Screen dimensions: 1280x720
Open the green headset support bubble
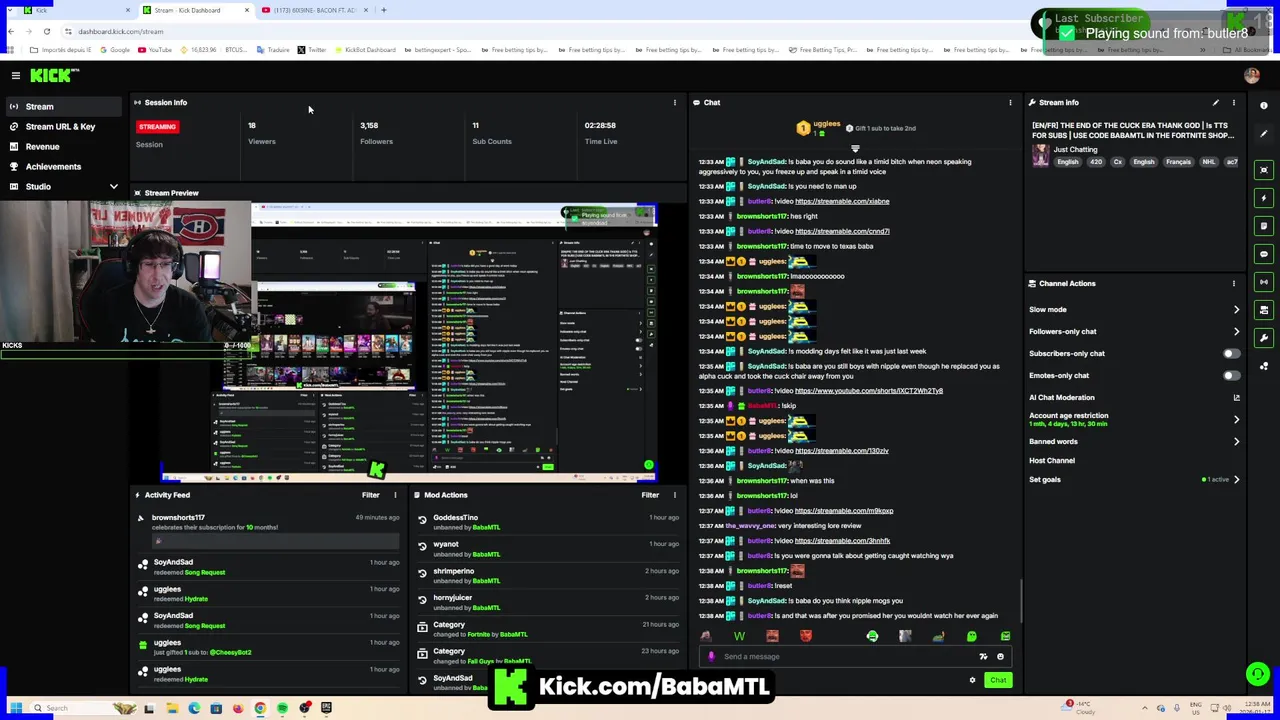(1257, 674)
